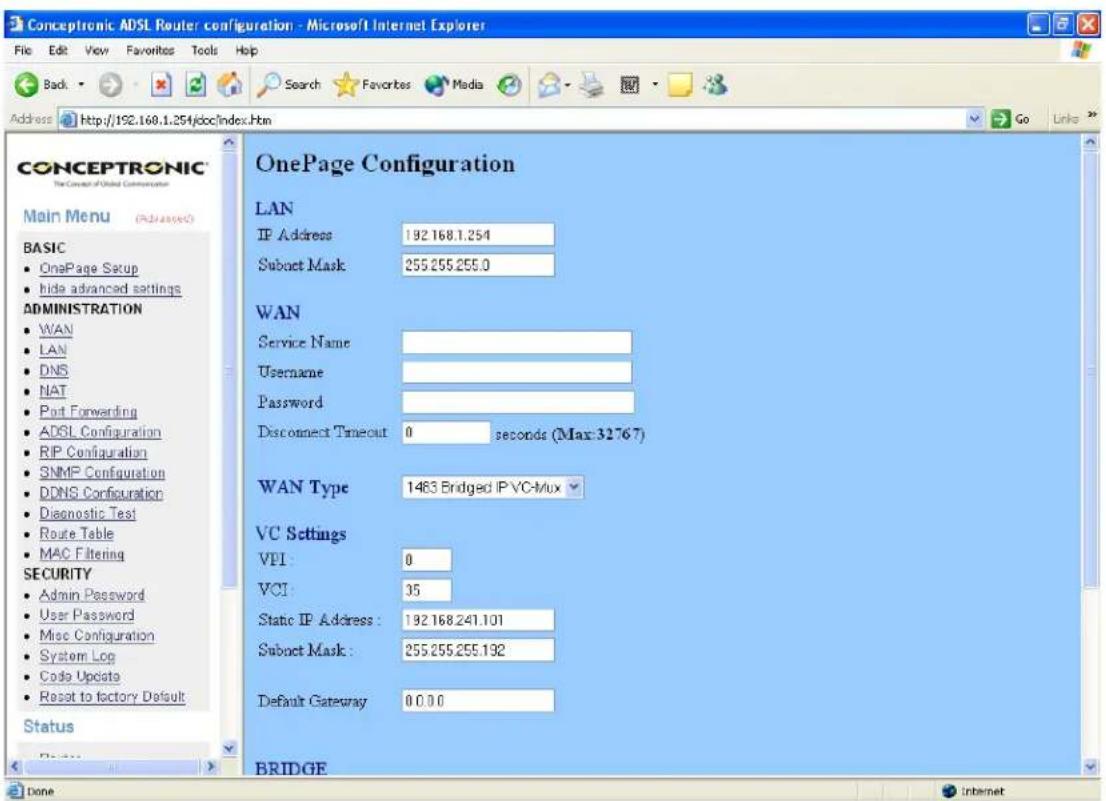Open the Help menu
Image resolution: width=1106 pixels, height=801 pixels.
click(246, 50)
